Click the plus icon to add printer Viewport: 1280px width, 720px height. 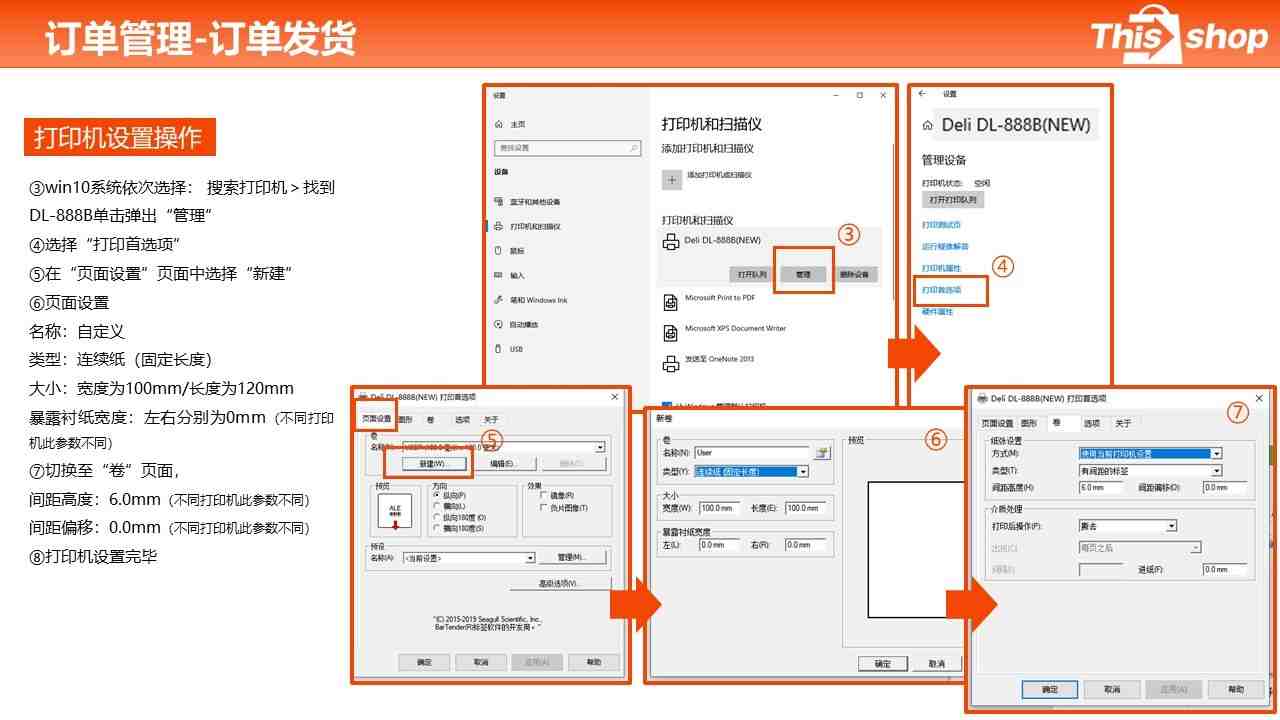pyautogui.click(x=672, y=179)
